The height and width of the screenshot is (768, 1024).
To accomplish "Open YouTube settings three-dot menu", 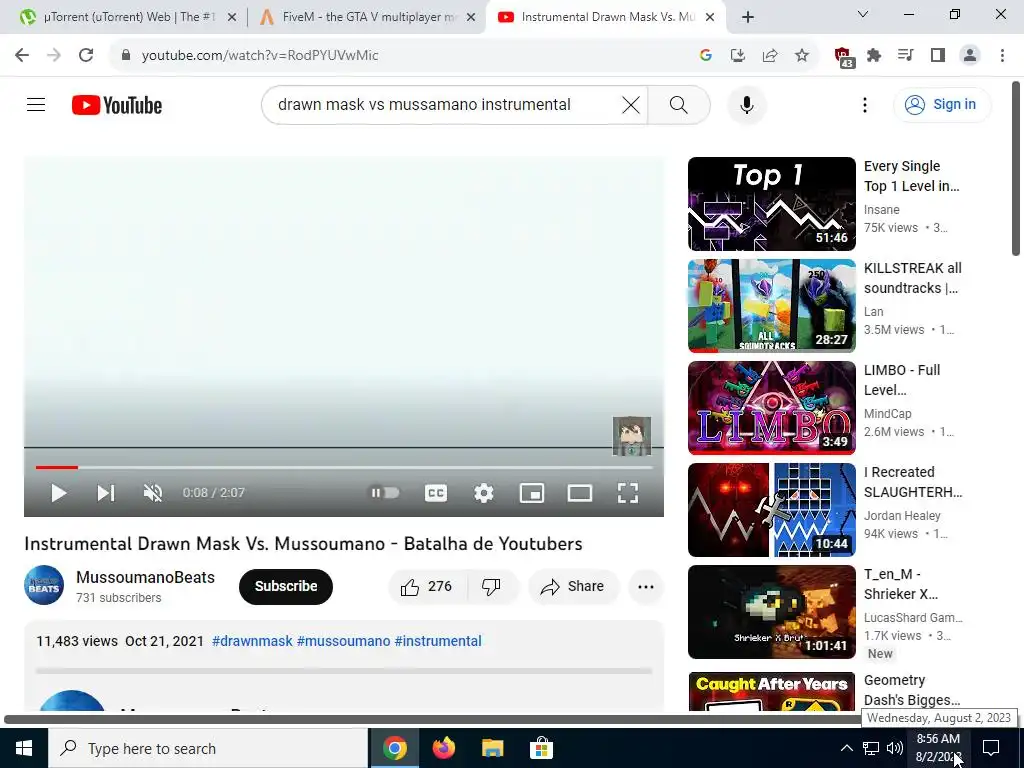I will pos(865,104).
